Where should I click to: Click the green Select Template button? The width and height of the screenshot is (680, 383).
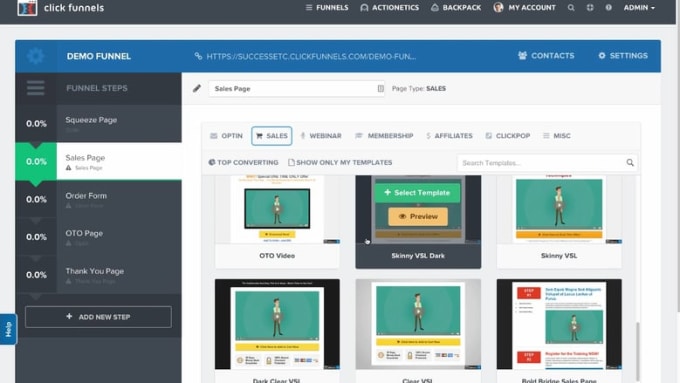tap(417, 193)
